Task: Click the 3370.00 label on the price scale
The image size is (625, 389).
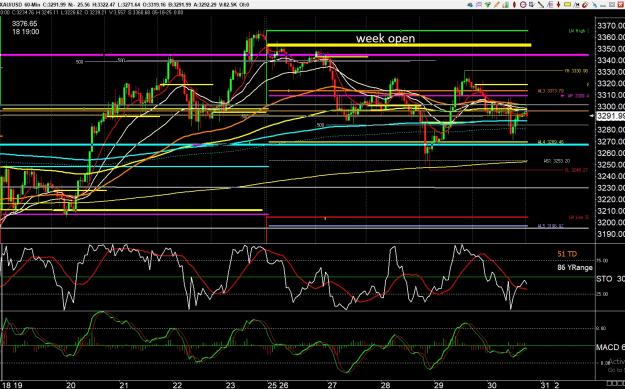Action: tap(611, 26)
